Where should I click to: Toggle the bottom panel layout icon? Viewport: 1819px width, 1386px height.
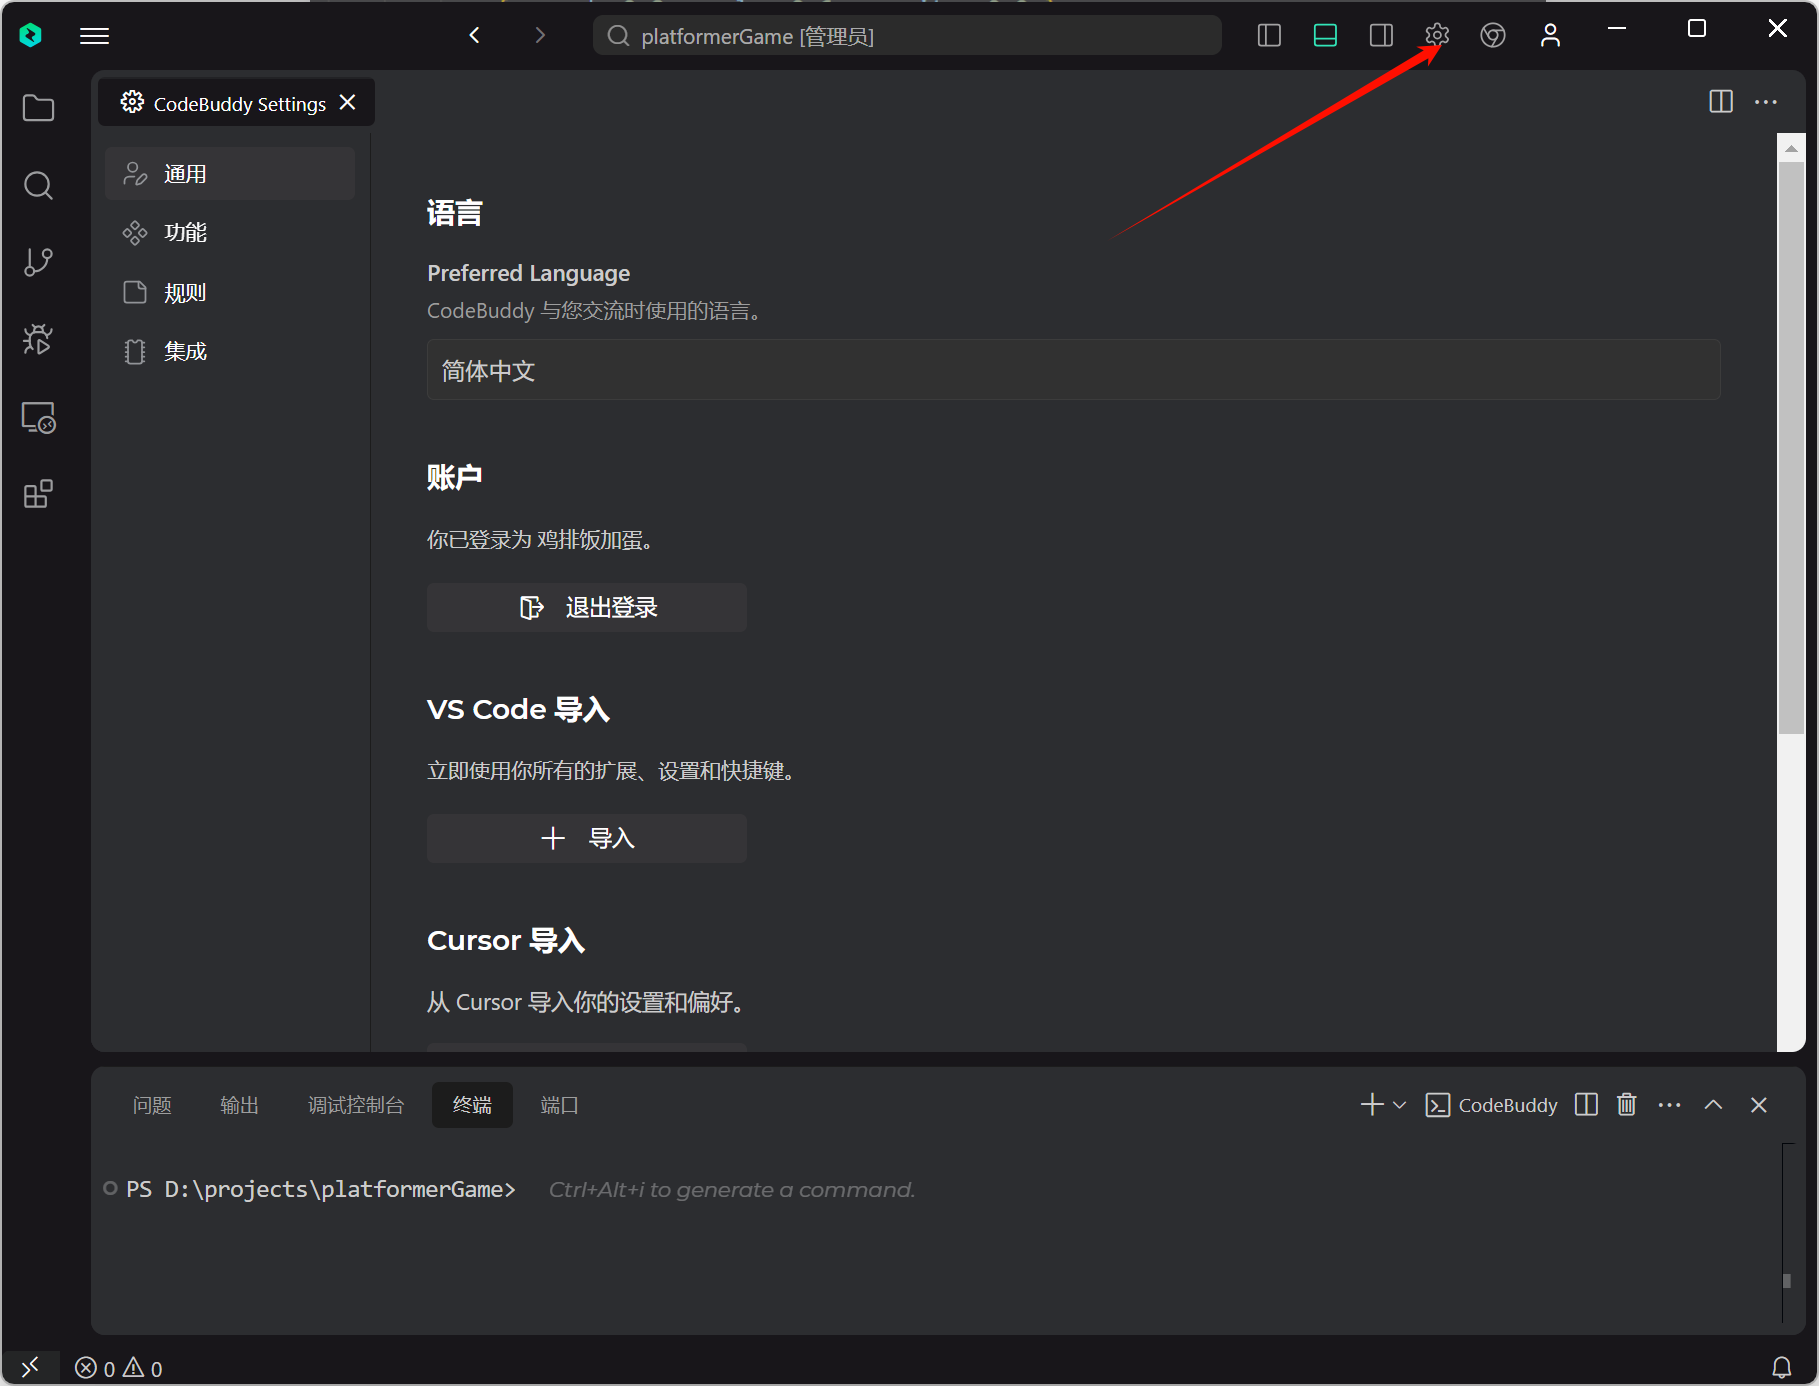1325,36
